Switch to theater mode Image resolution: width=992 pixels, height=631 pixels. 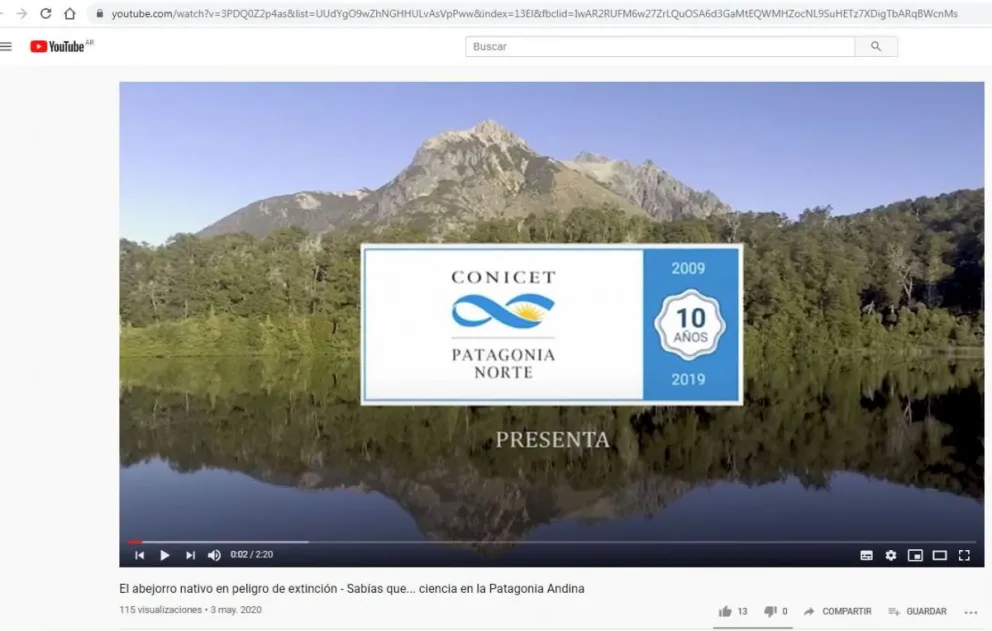point(939,555)
